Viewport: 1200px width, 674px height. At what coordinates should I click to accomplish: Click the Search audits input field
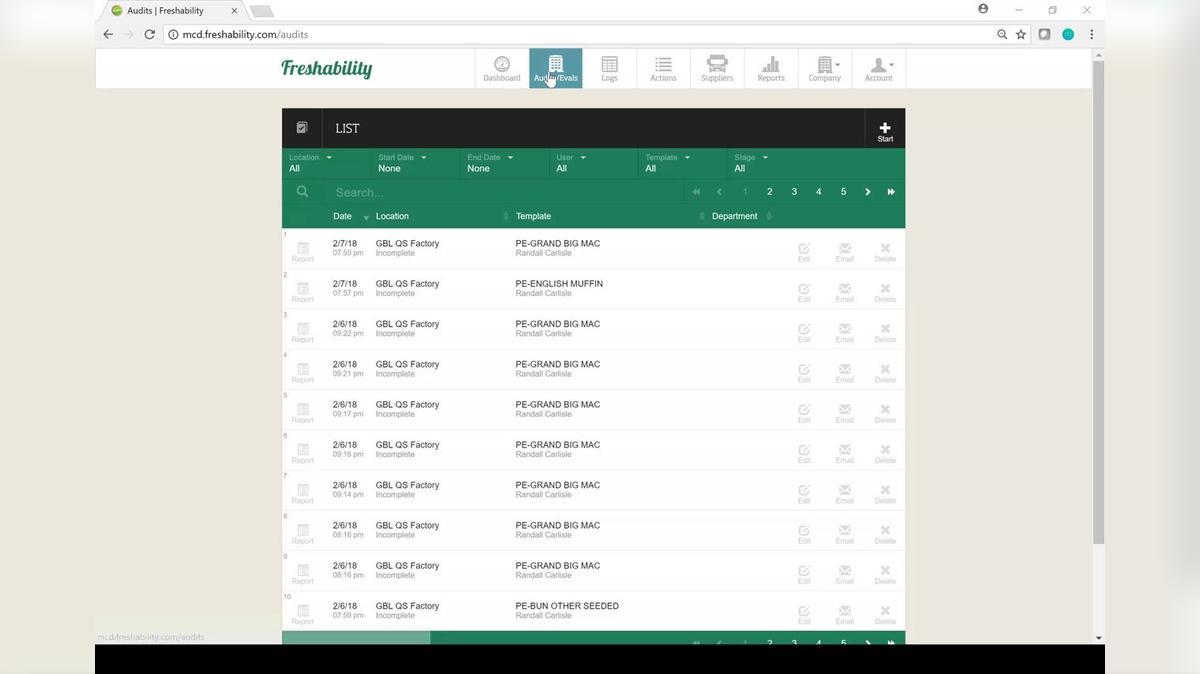[x=505, y=192]
